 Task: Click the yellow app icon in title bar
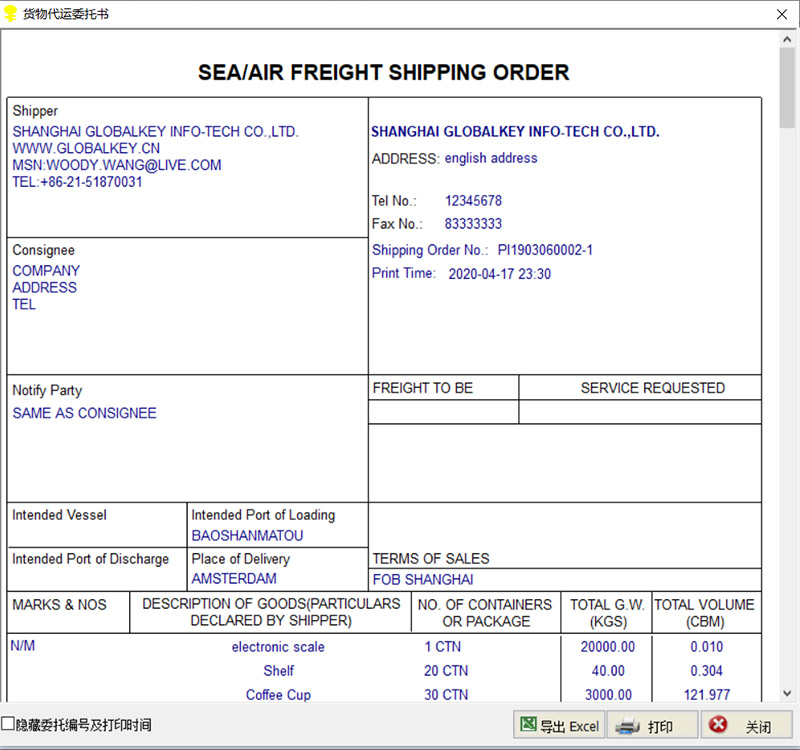[11, 14]
